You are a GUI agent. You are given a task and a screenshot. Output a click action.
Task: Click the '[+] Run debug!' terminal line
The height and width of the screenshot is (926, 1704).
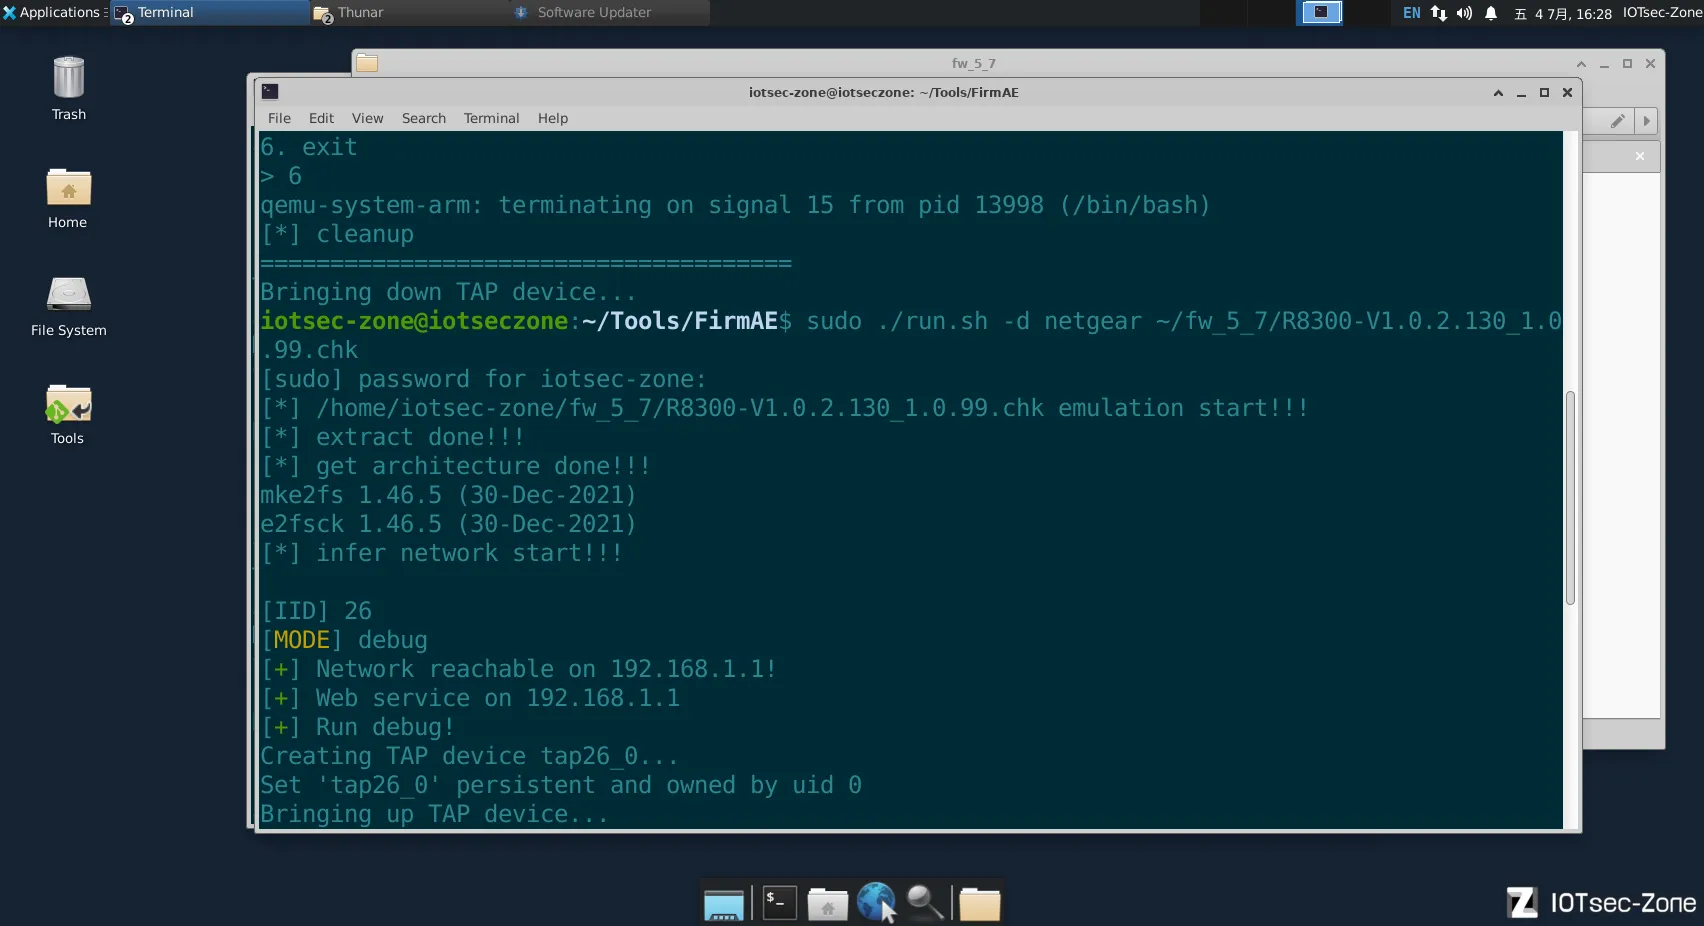click(x=357, y=727)
